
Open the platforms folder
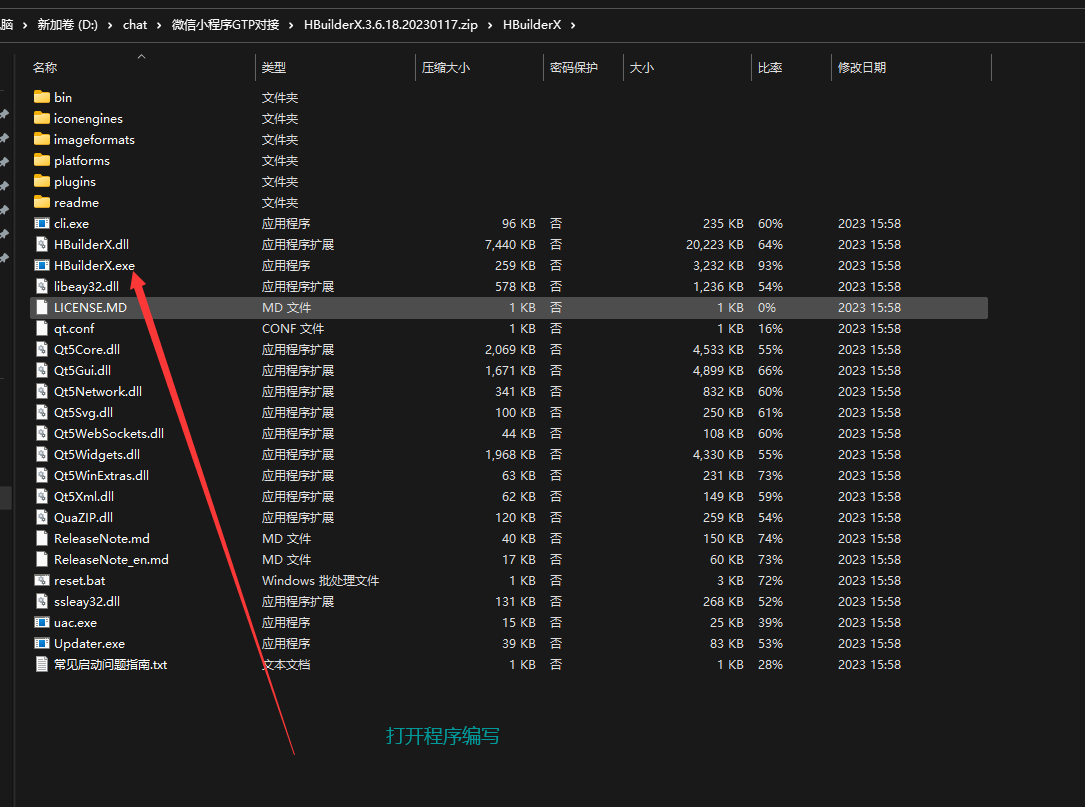coord(81,161)
